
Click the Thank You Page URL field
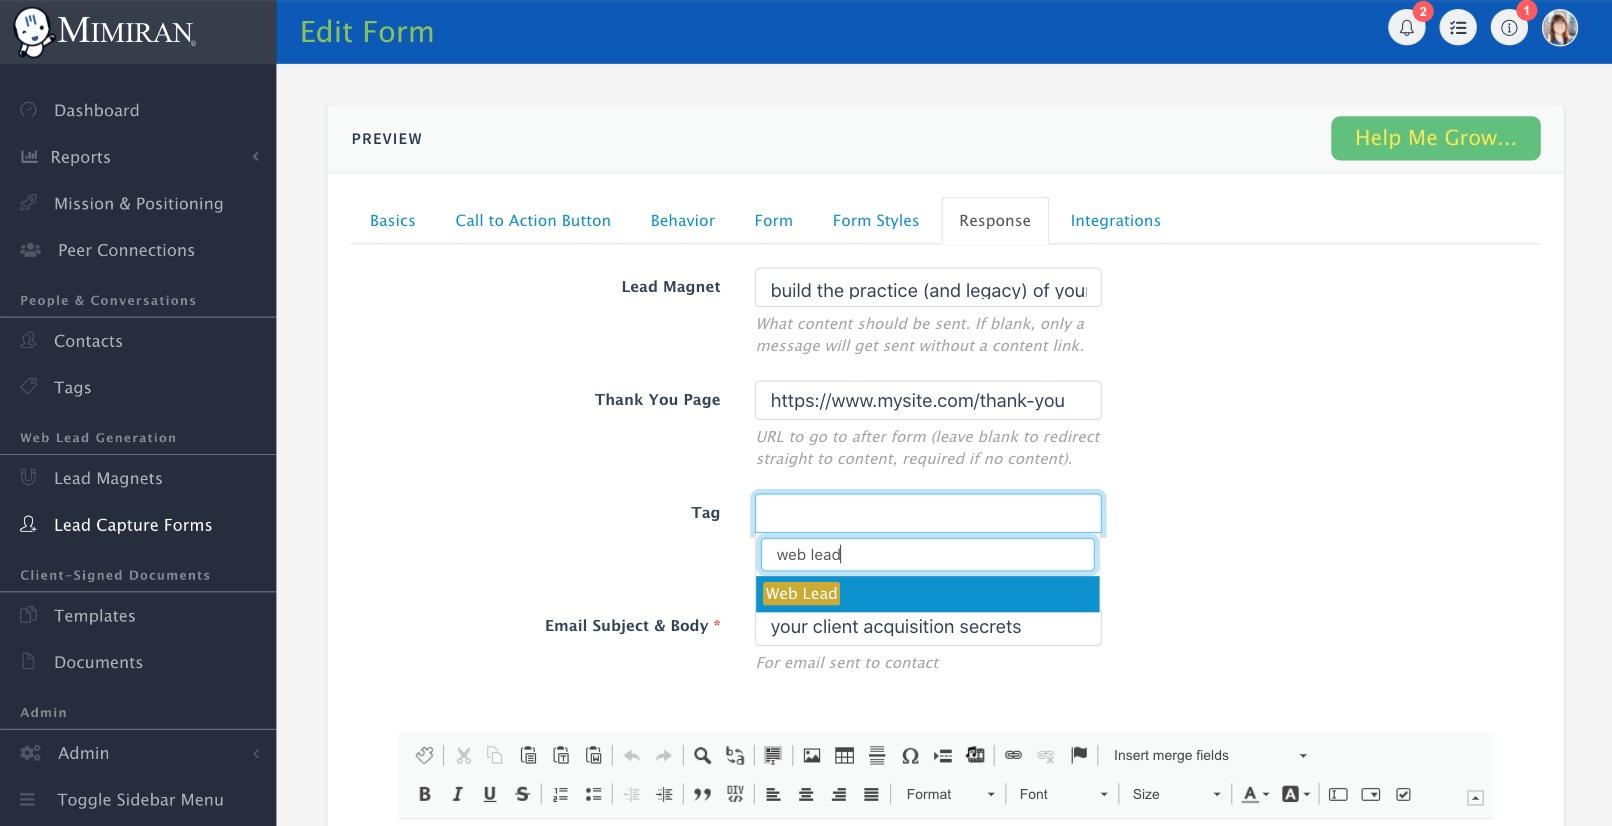pyautogui.click(x=928, y=400)
